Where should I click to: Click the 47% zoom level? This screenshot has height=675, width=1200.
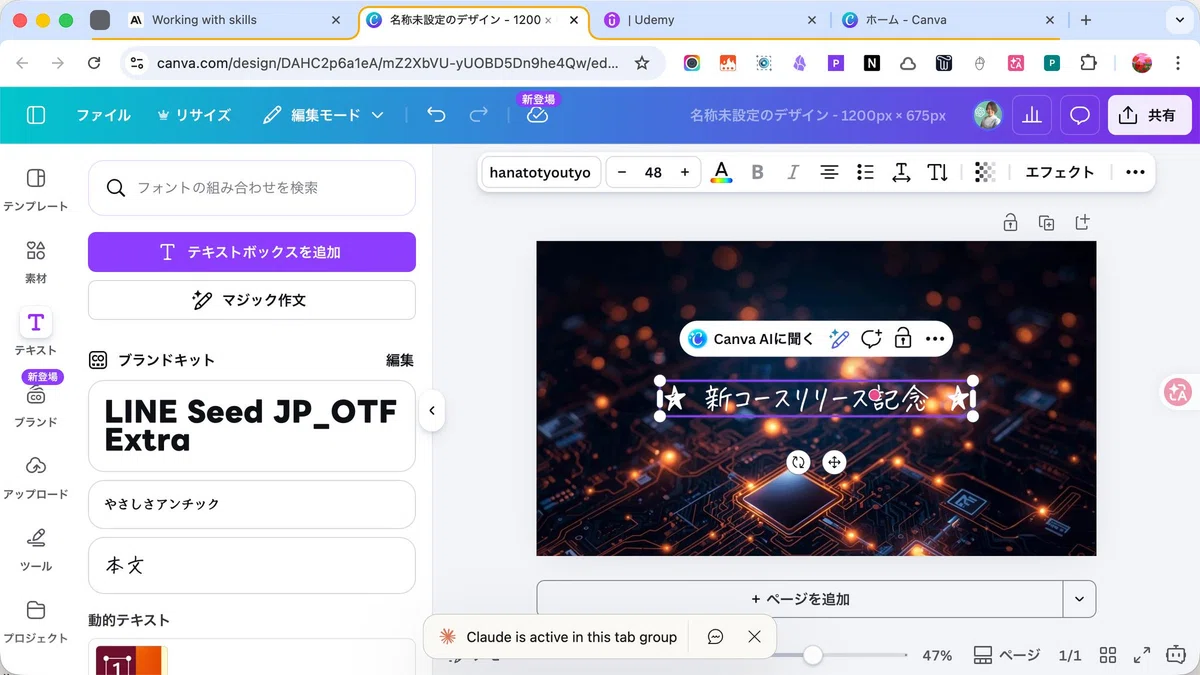tap(937, 656)
